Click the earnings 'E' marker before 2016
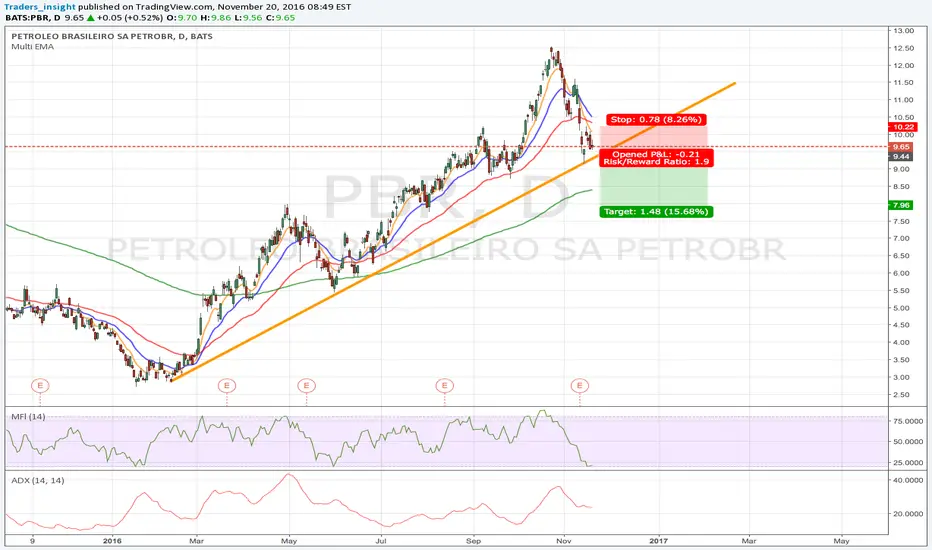This screenshot has width=932, height=550. 40,385
